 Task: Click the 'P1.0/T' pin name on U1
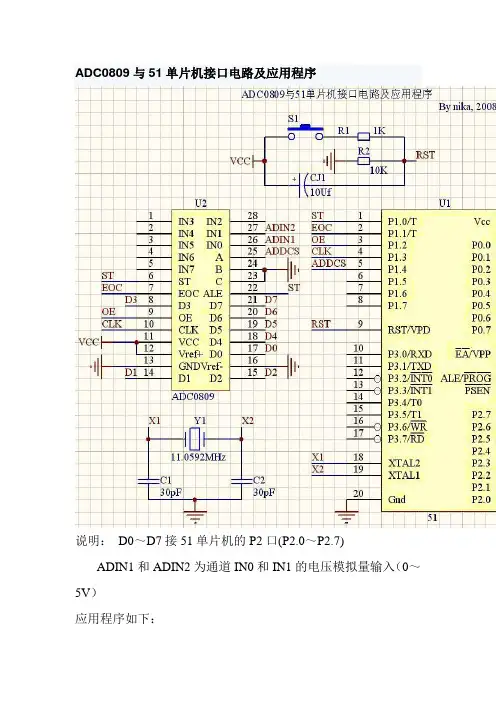[402, 222]
